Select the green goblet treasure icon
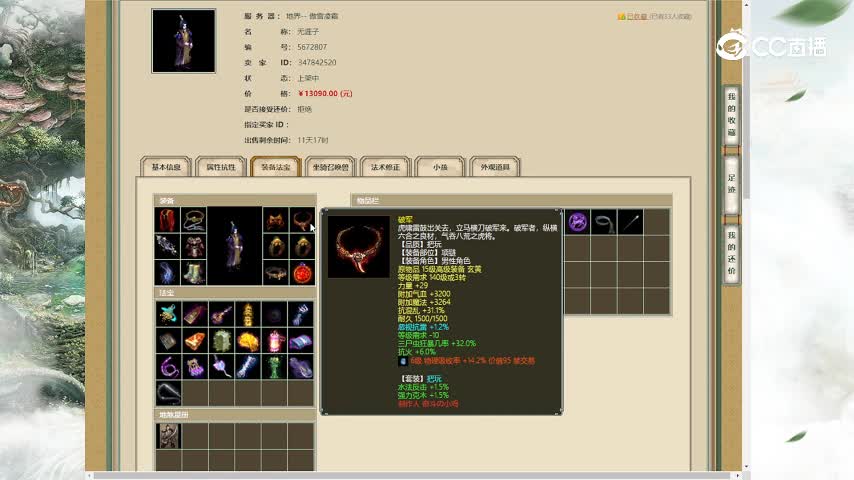 pos(274,367)
